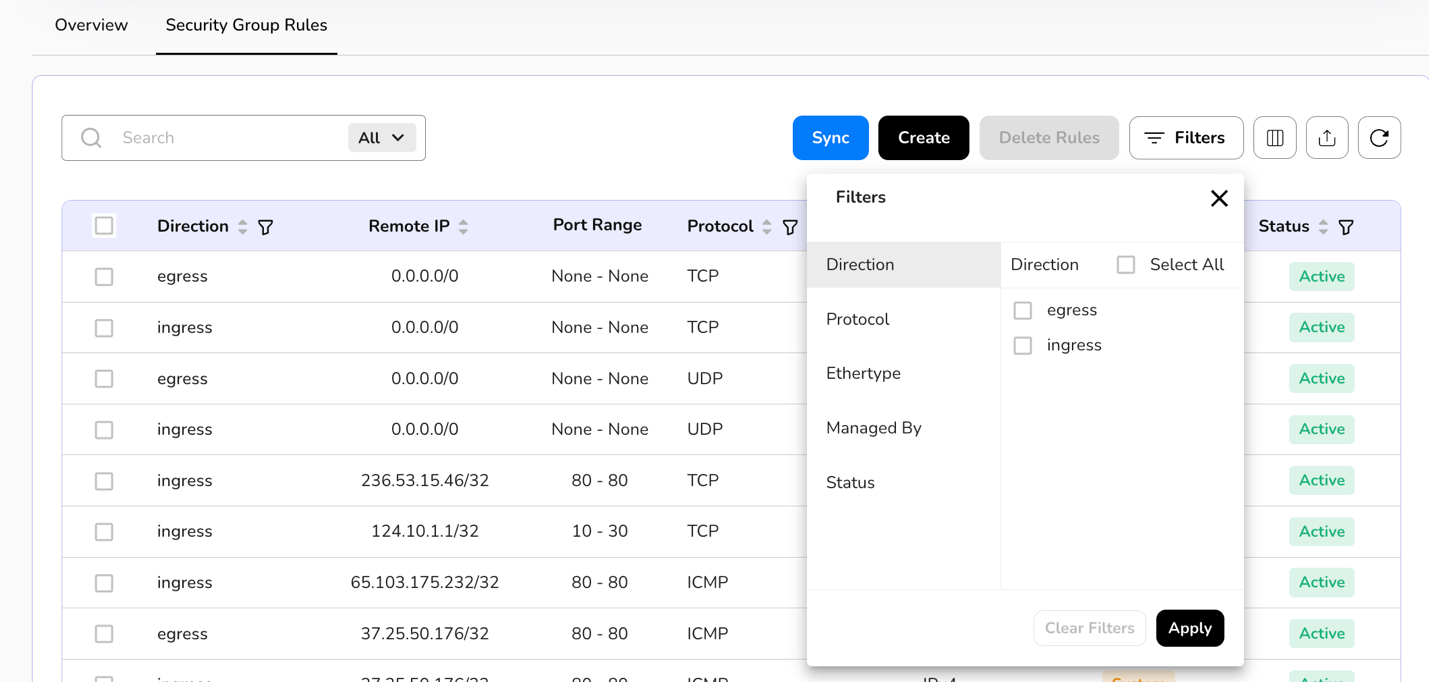Tick the Select All checkbox in Filters

point(1126,265)
